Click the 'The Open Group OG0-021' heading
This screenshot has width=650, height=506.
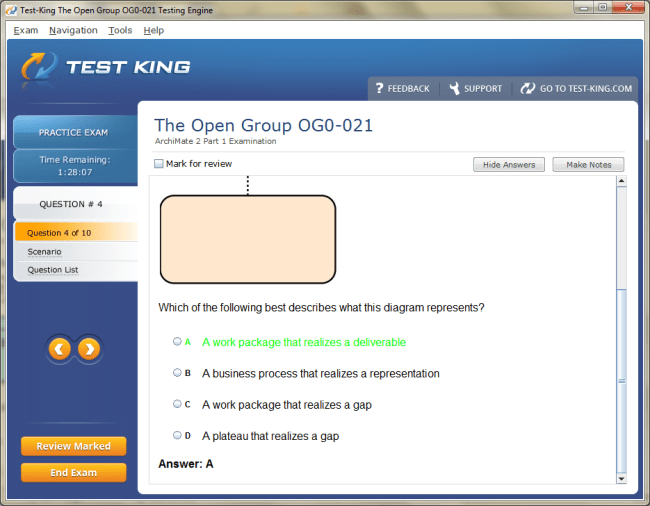(264, 125)
